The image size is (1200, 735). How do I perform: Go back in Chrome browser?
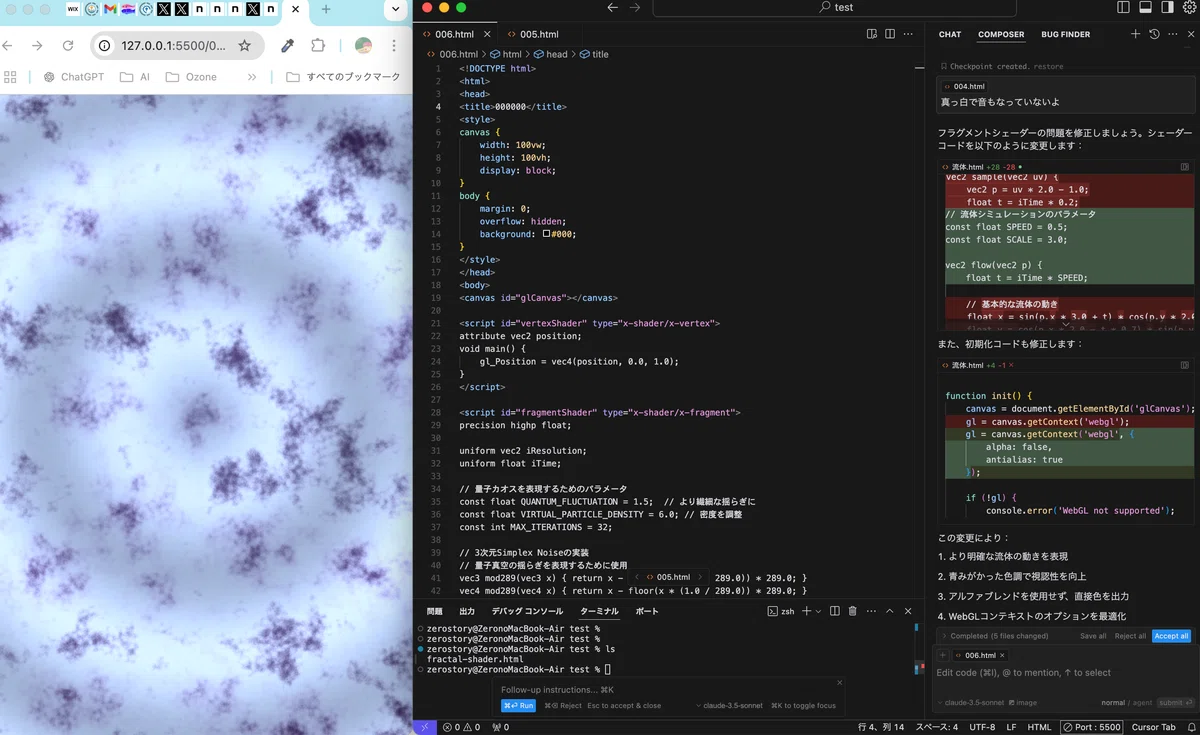8,45
